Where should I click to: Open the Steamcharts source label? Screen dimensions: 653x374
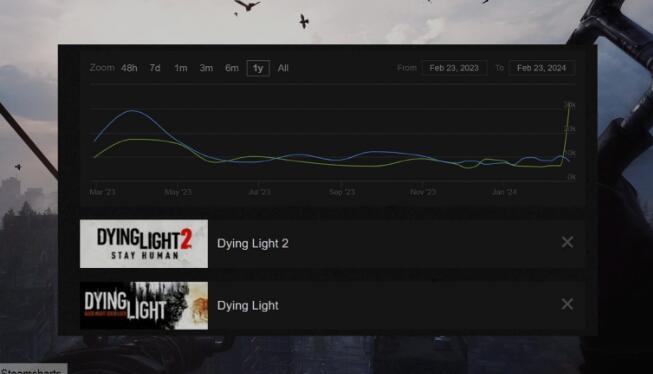tap(31, 371)
